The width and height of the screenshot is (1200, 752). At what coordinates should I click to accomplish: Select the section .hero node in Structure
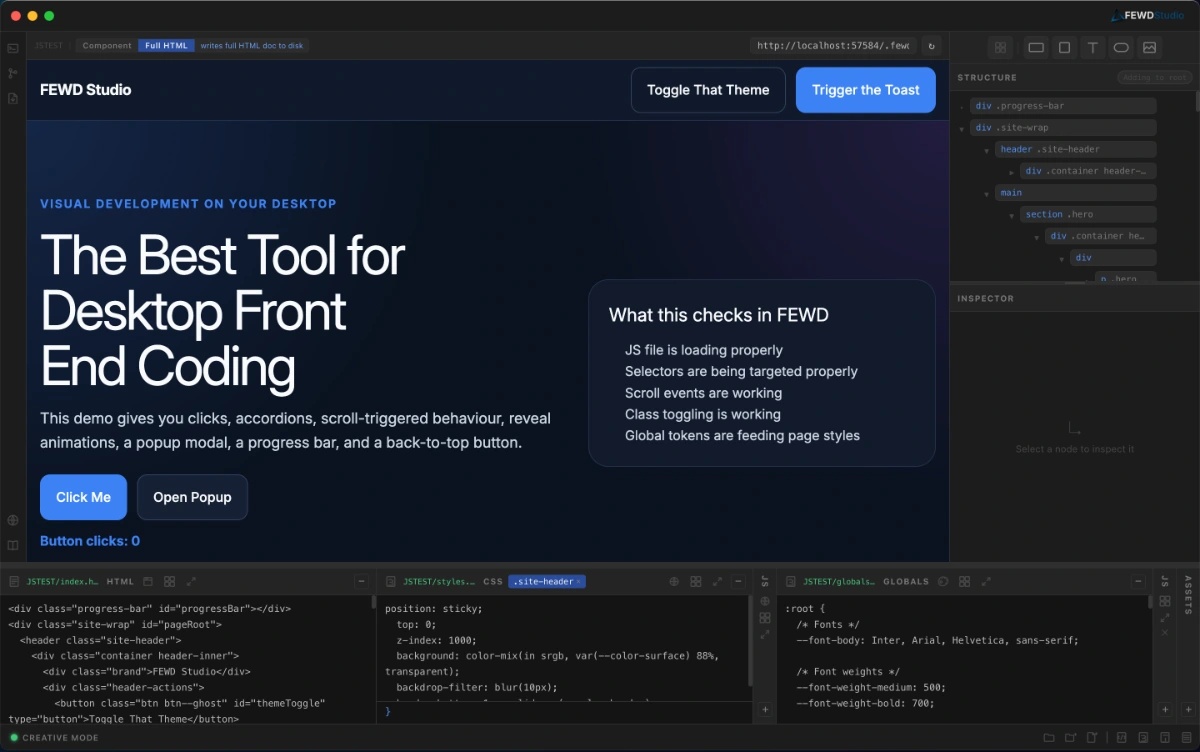tap(1088, 214)
